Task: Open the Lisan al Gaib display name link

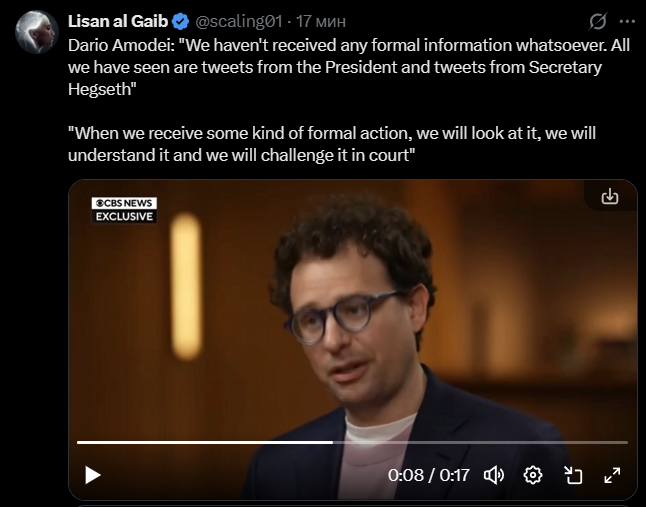Action: pyautogui.click(x=118, y=21)
